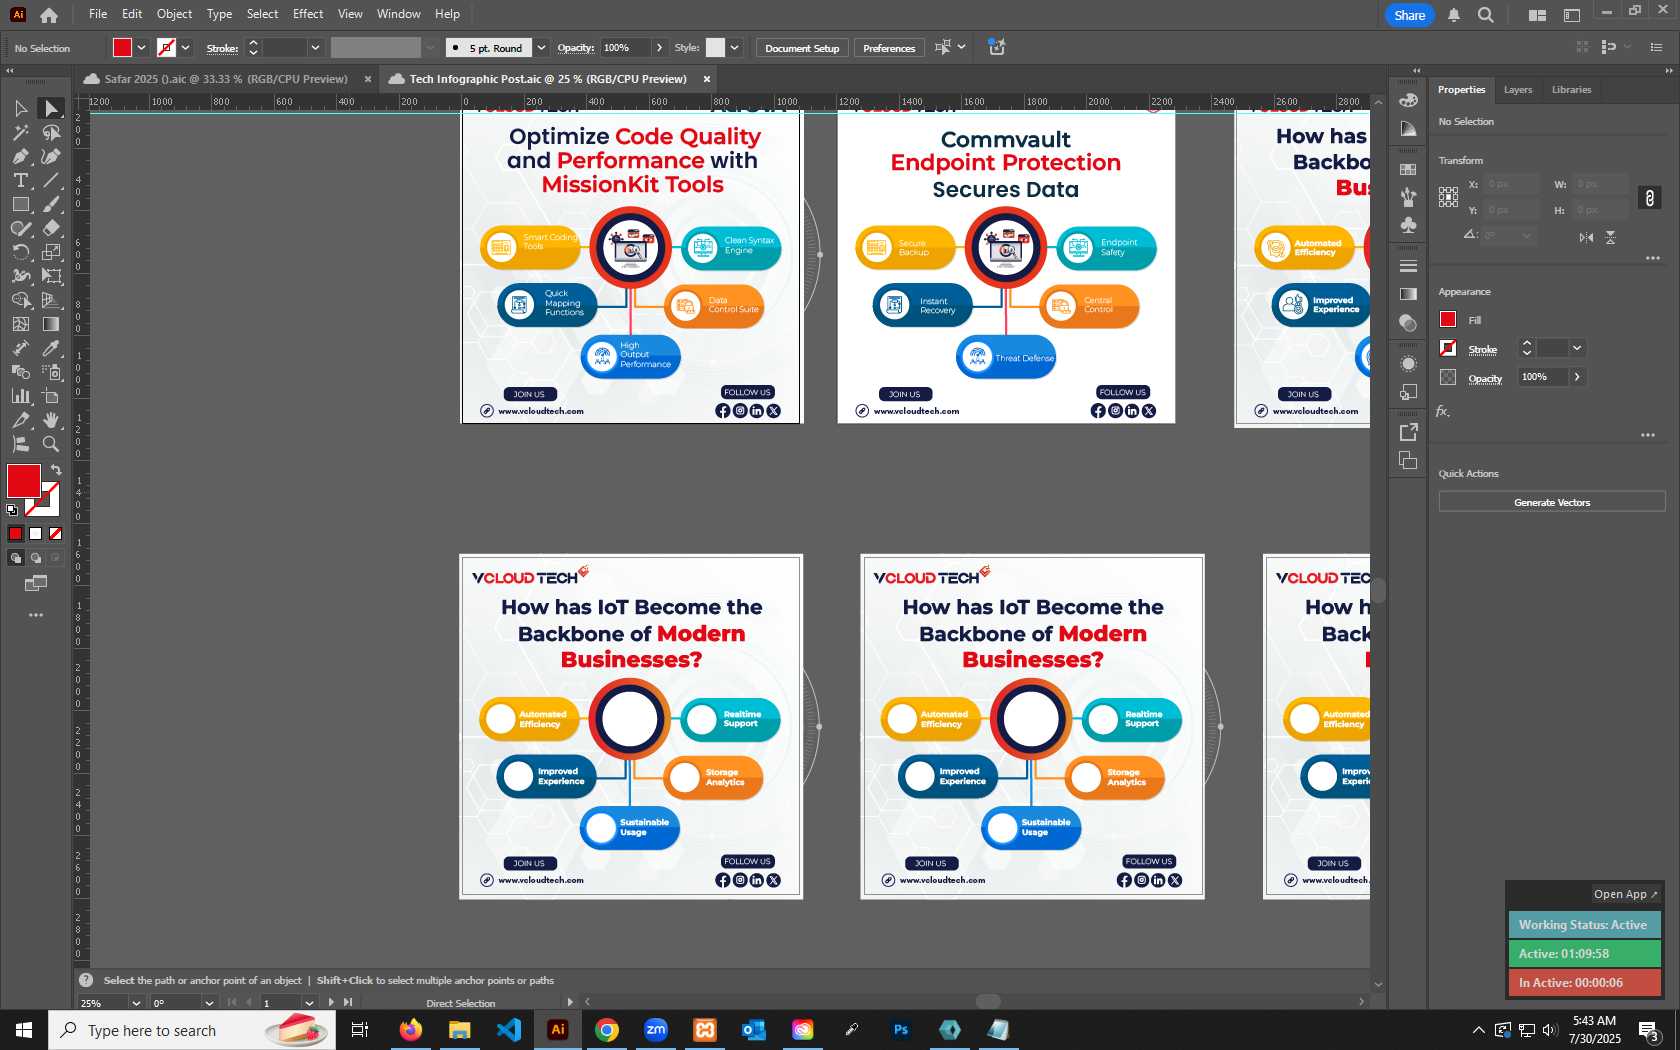The height and width of the screenshot is (1050, 1680).
Task: Set paint mode to Gradient
Action: (x=35, y=533)
